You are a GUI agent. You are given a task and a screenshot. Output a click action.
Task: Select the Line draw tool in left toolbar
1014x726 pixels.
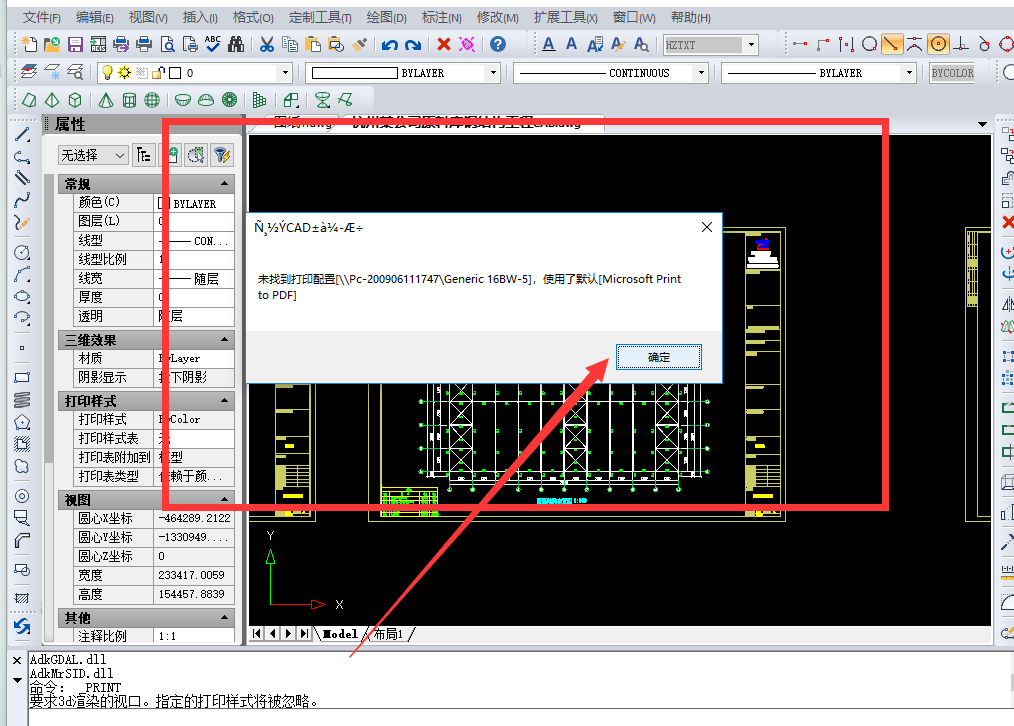tap(22, 134)
